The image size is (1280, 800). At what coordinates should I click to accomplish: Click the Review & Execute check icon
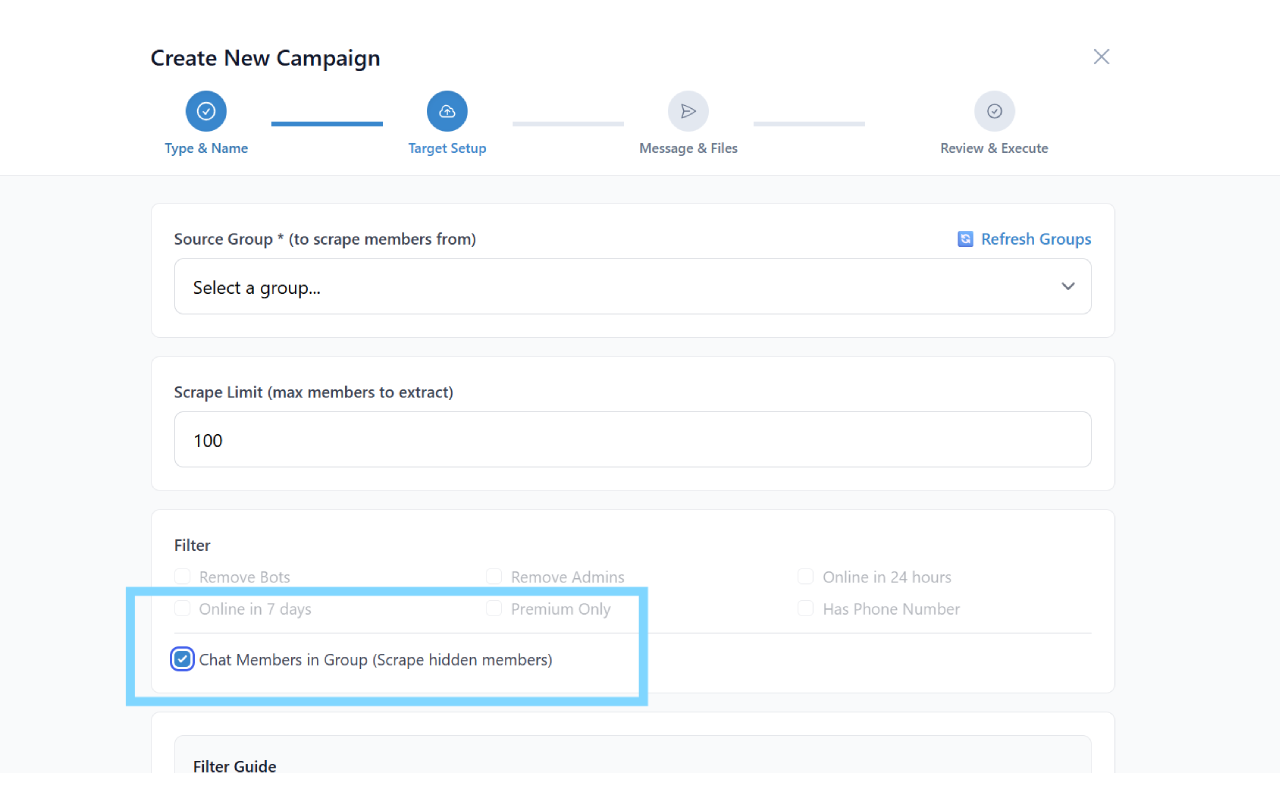[994, 111]
